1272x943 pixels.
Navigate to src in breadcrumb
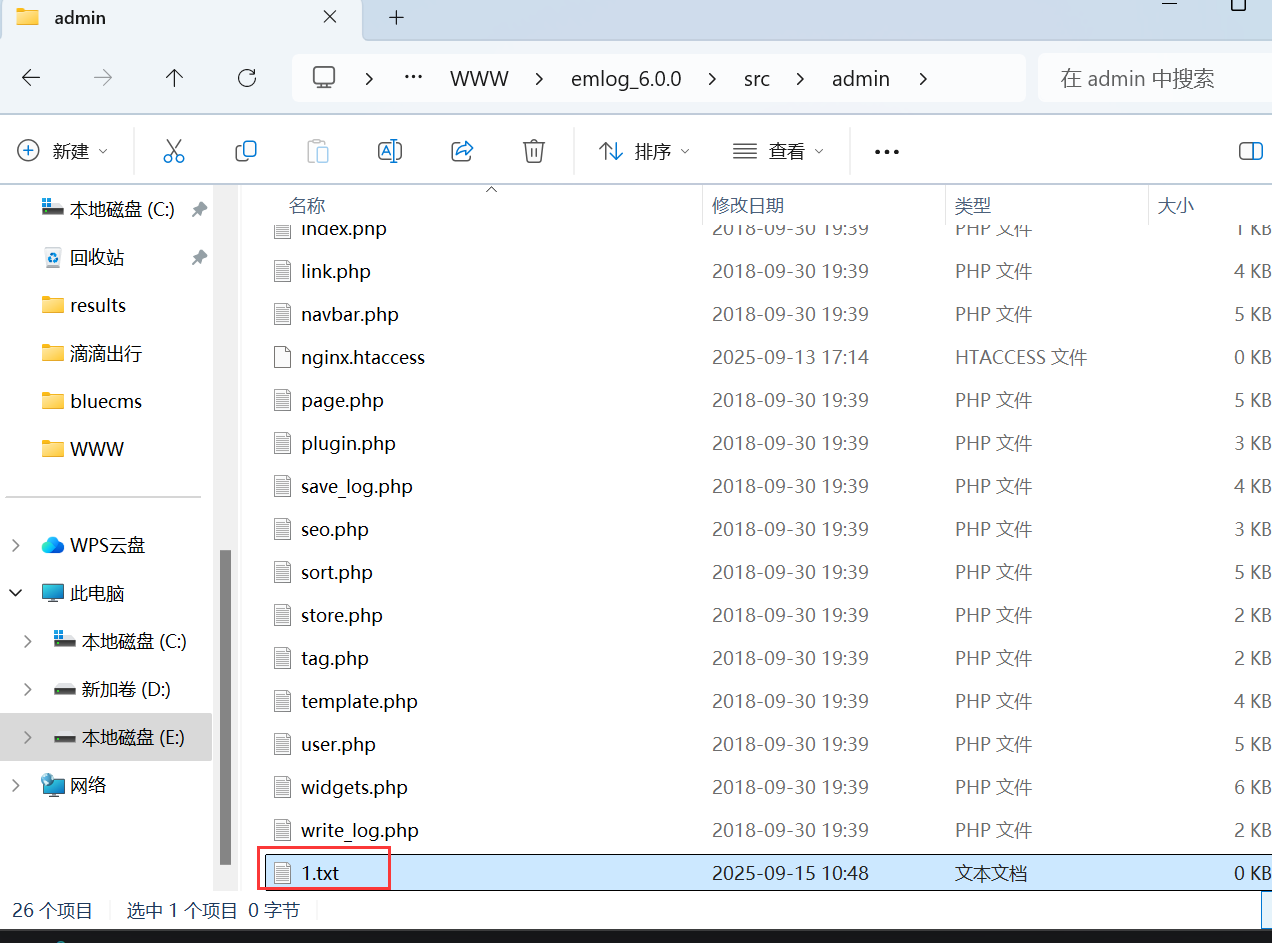[757, 79]
